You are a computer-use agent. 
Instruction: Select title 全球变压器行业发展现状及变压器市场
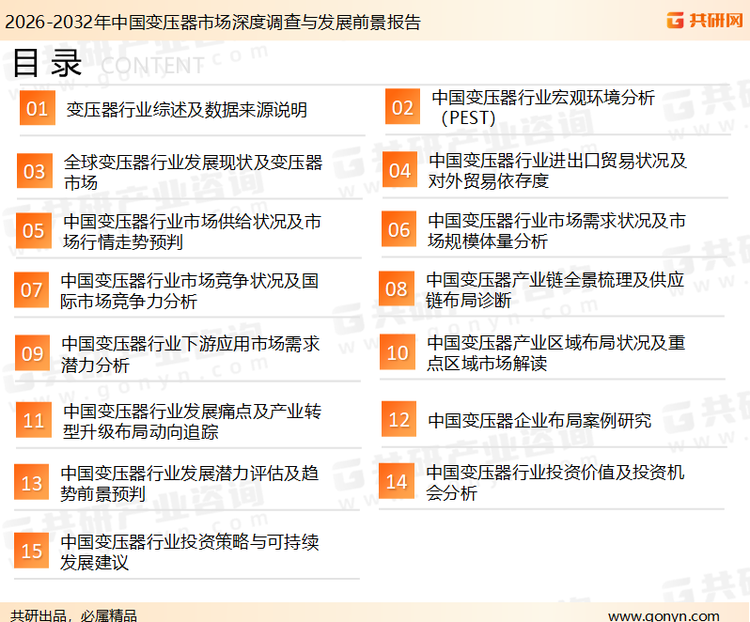tap(193, 172)
